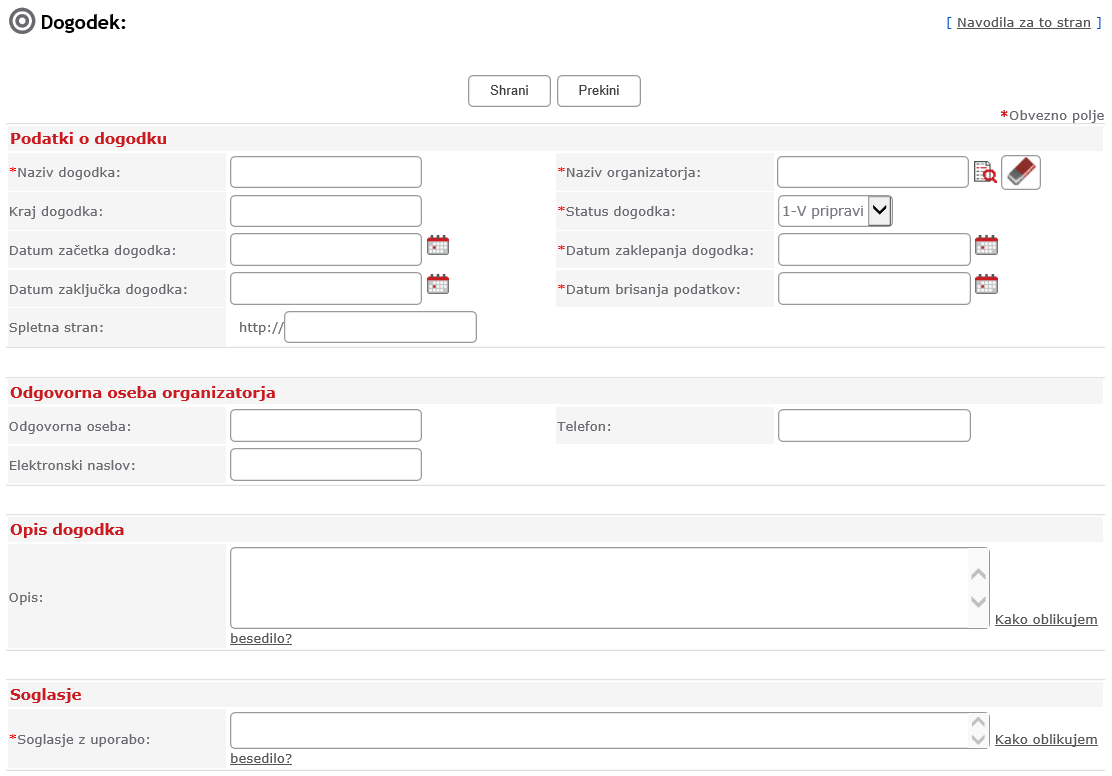Click the organizer search lookup icon
Viewport: 1112px width, 776px height.
(x=985, y=173)
